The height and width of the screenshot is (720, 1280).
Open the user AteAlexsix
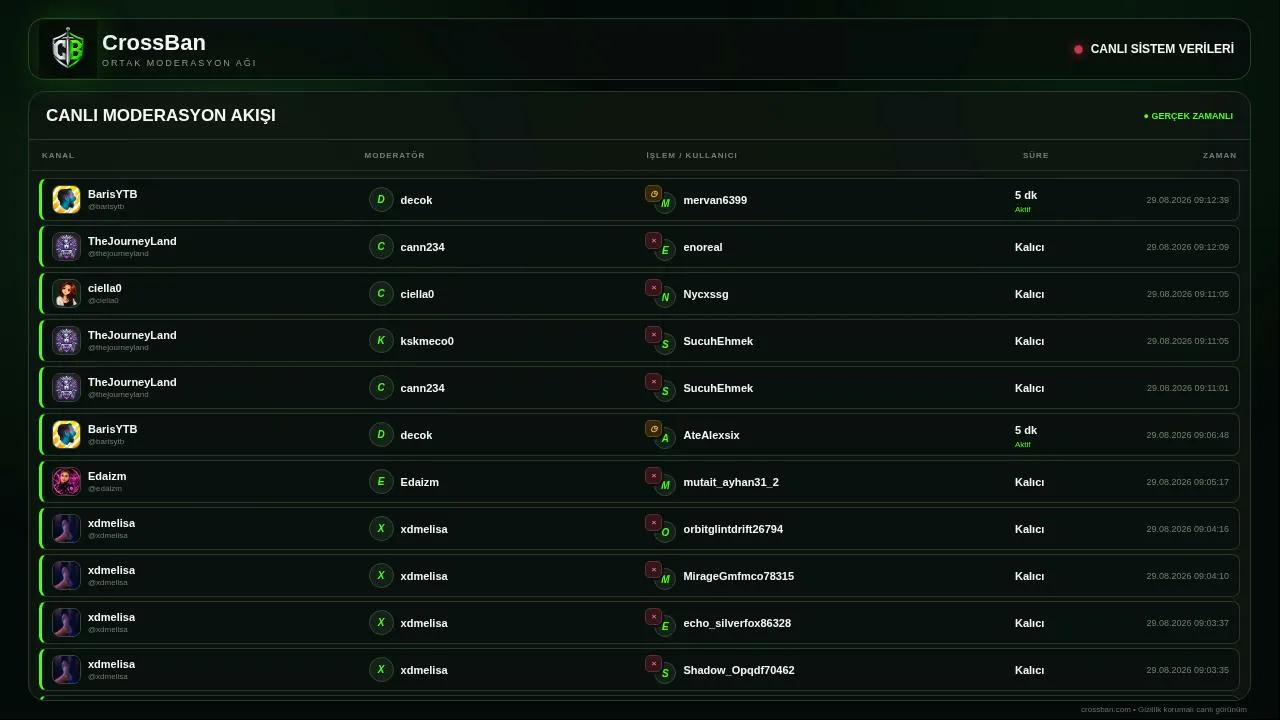click(x=711, y=435)
